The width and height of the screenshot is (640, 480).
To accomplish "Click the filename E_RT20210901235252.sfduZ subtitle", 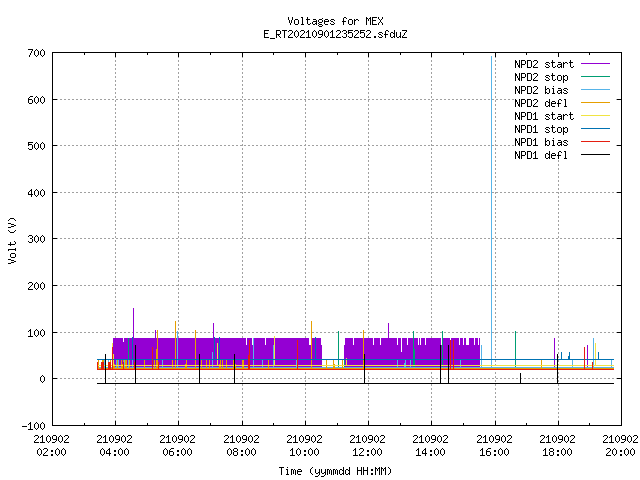I will coord(336,34).
